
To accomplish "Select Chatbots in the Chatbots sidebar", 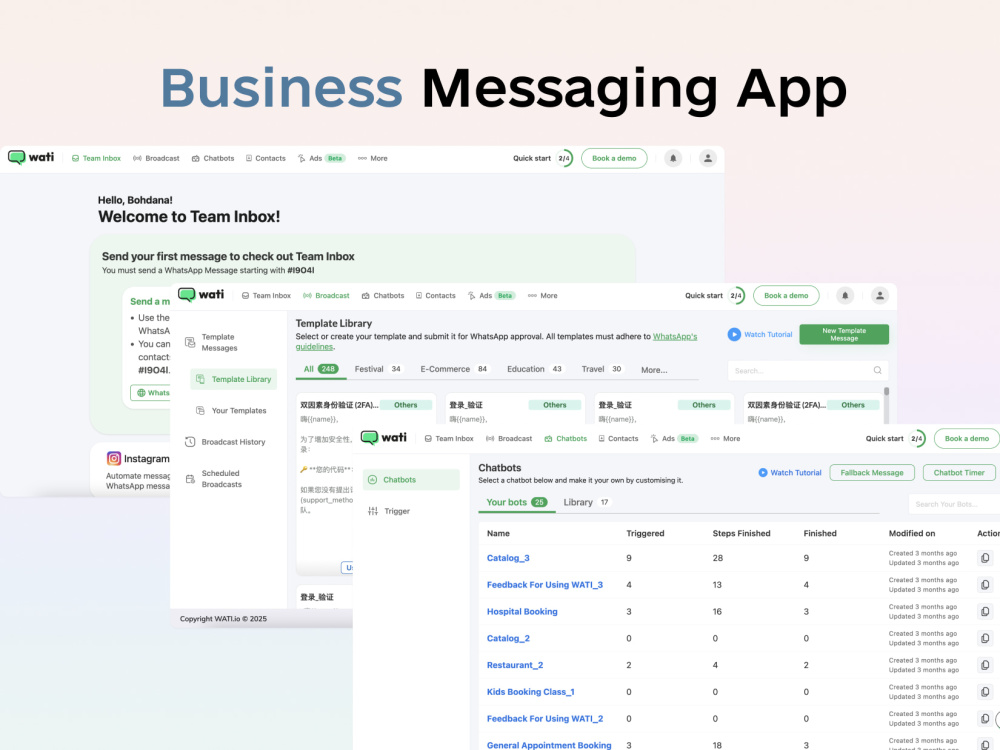I will pyautogui.click(x=411, y=480).
